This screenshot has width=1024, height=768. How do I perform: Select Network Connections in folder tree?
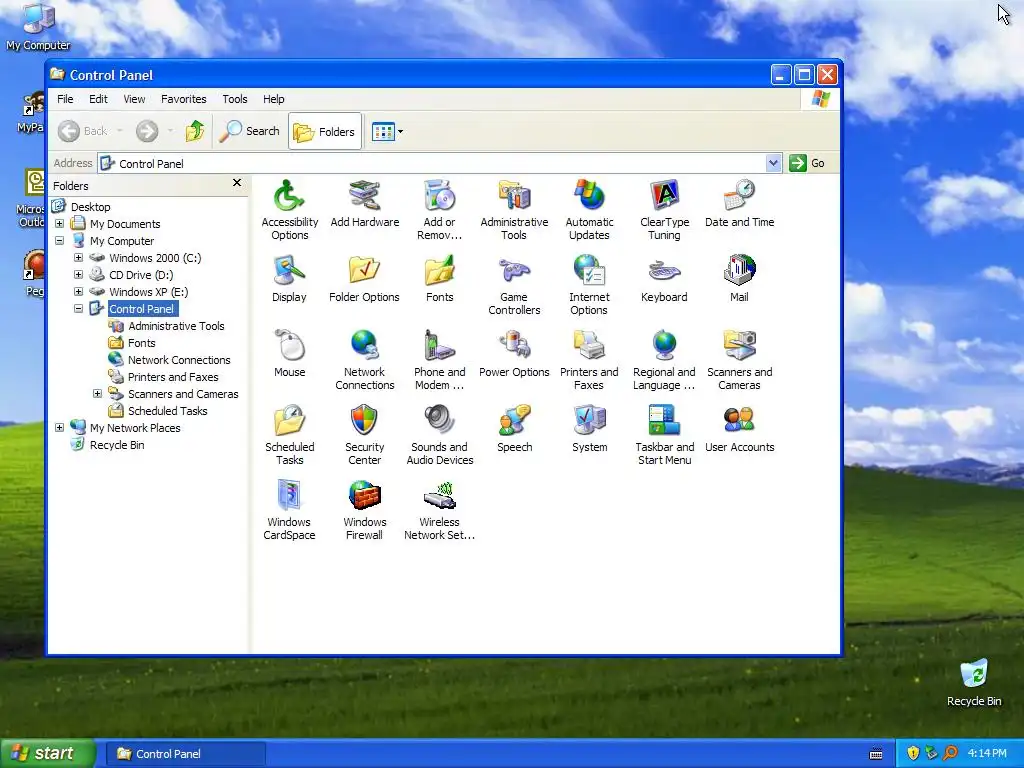pos(179,360)
